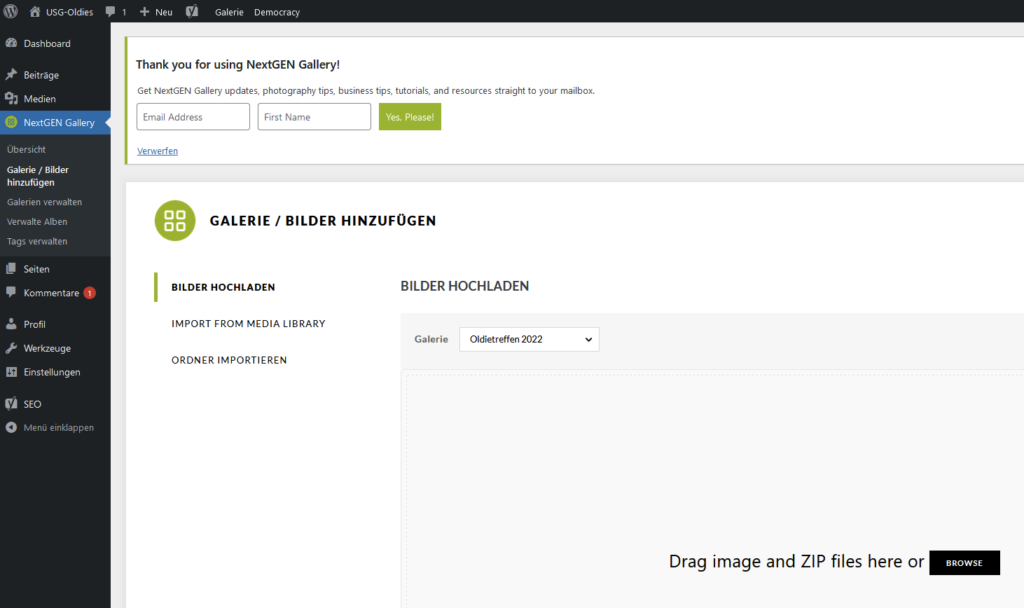
Task: Click the Profil user icon
Action: (11, 324)
